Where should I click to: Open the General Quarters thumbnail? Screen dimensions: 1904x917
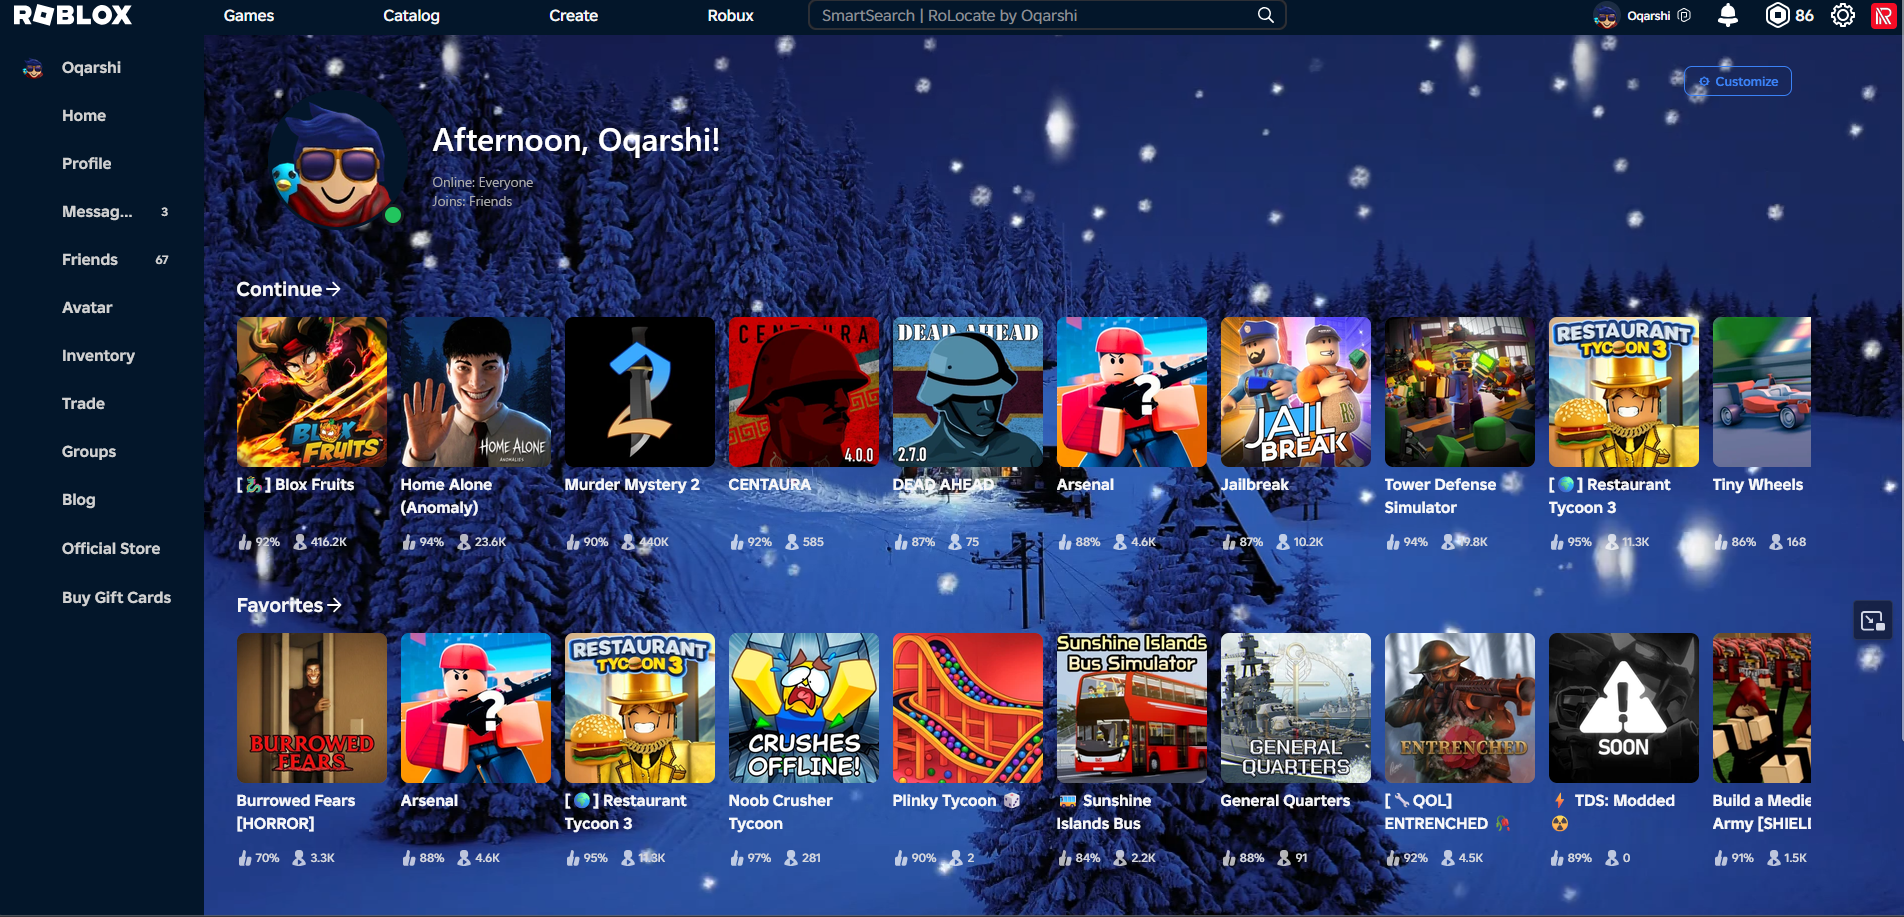1296,708
